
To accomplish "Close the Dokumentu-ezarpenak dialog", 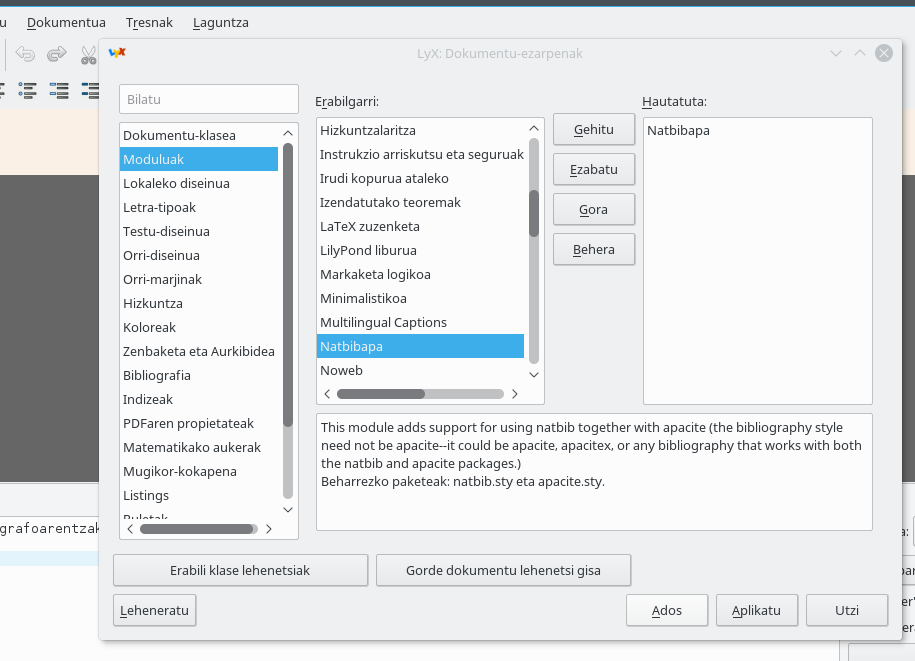I will click(883, 53).
